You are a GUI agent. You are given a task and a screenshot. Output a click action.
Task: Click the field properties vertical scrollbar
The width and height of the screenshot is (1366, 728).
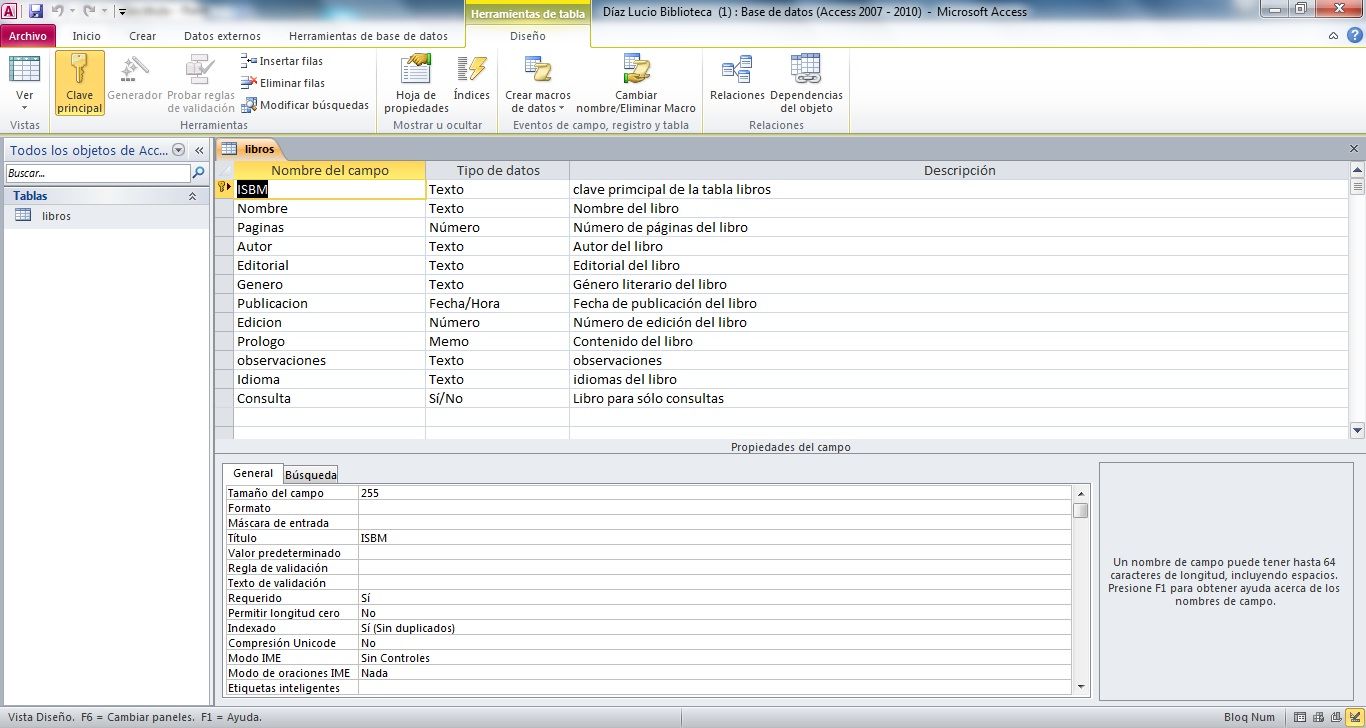[1080, 590]
